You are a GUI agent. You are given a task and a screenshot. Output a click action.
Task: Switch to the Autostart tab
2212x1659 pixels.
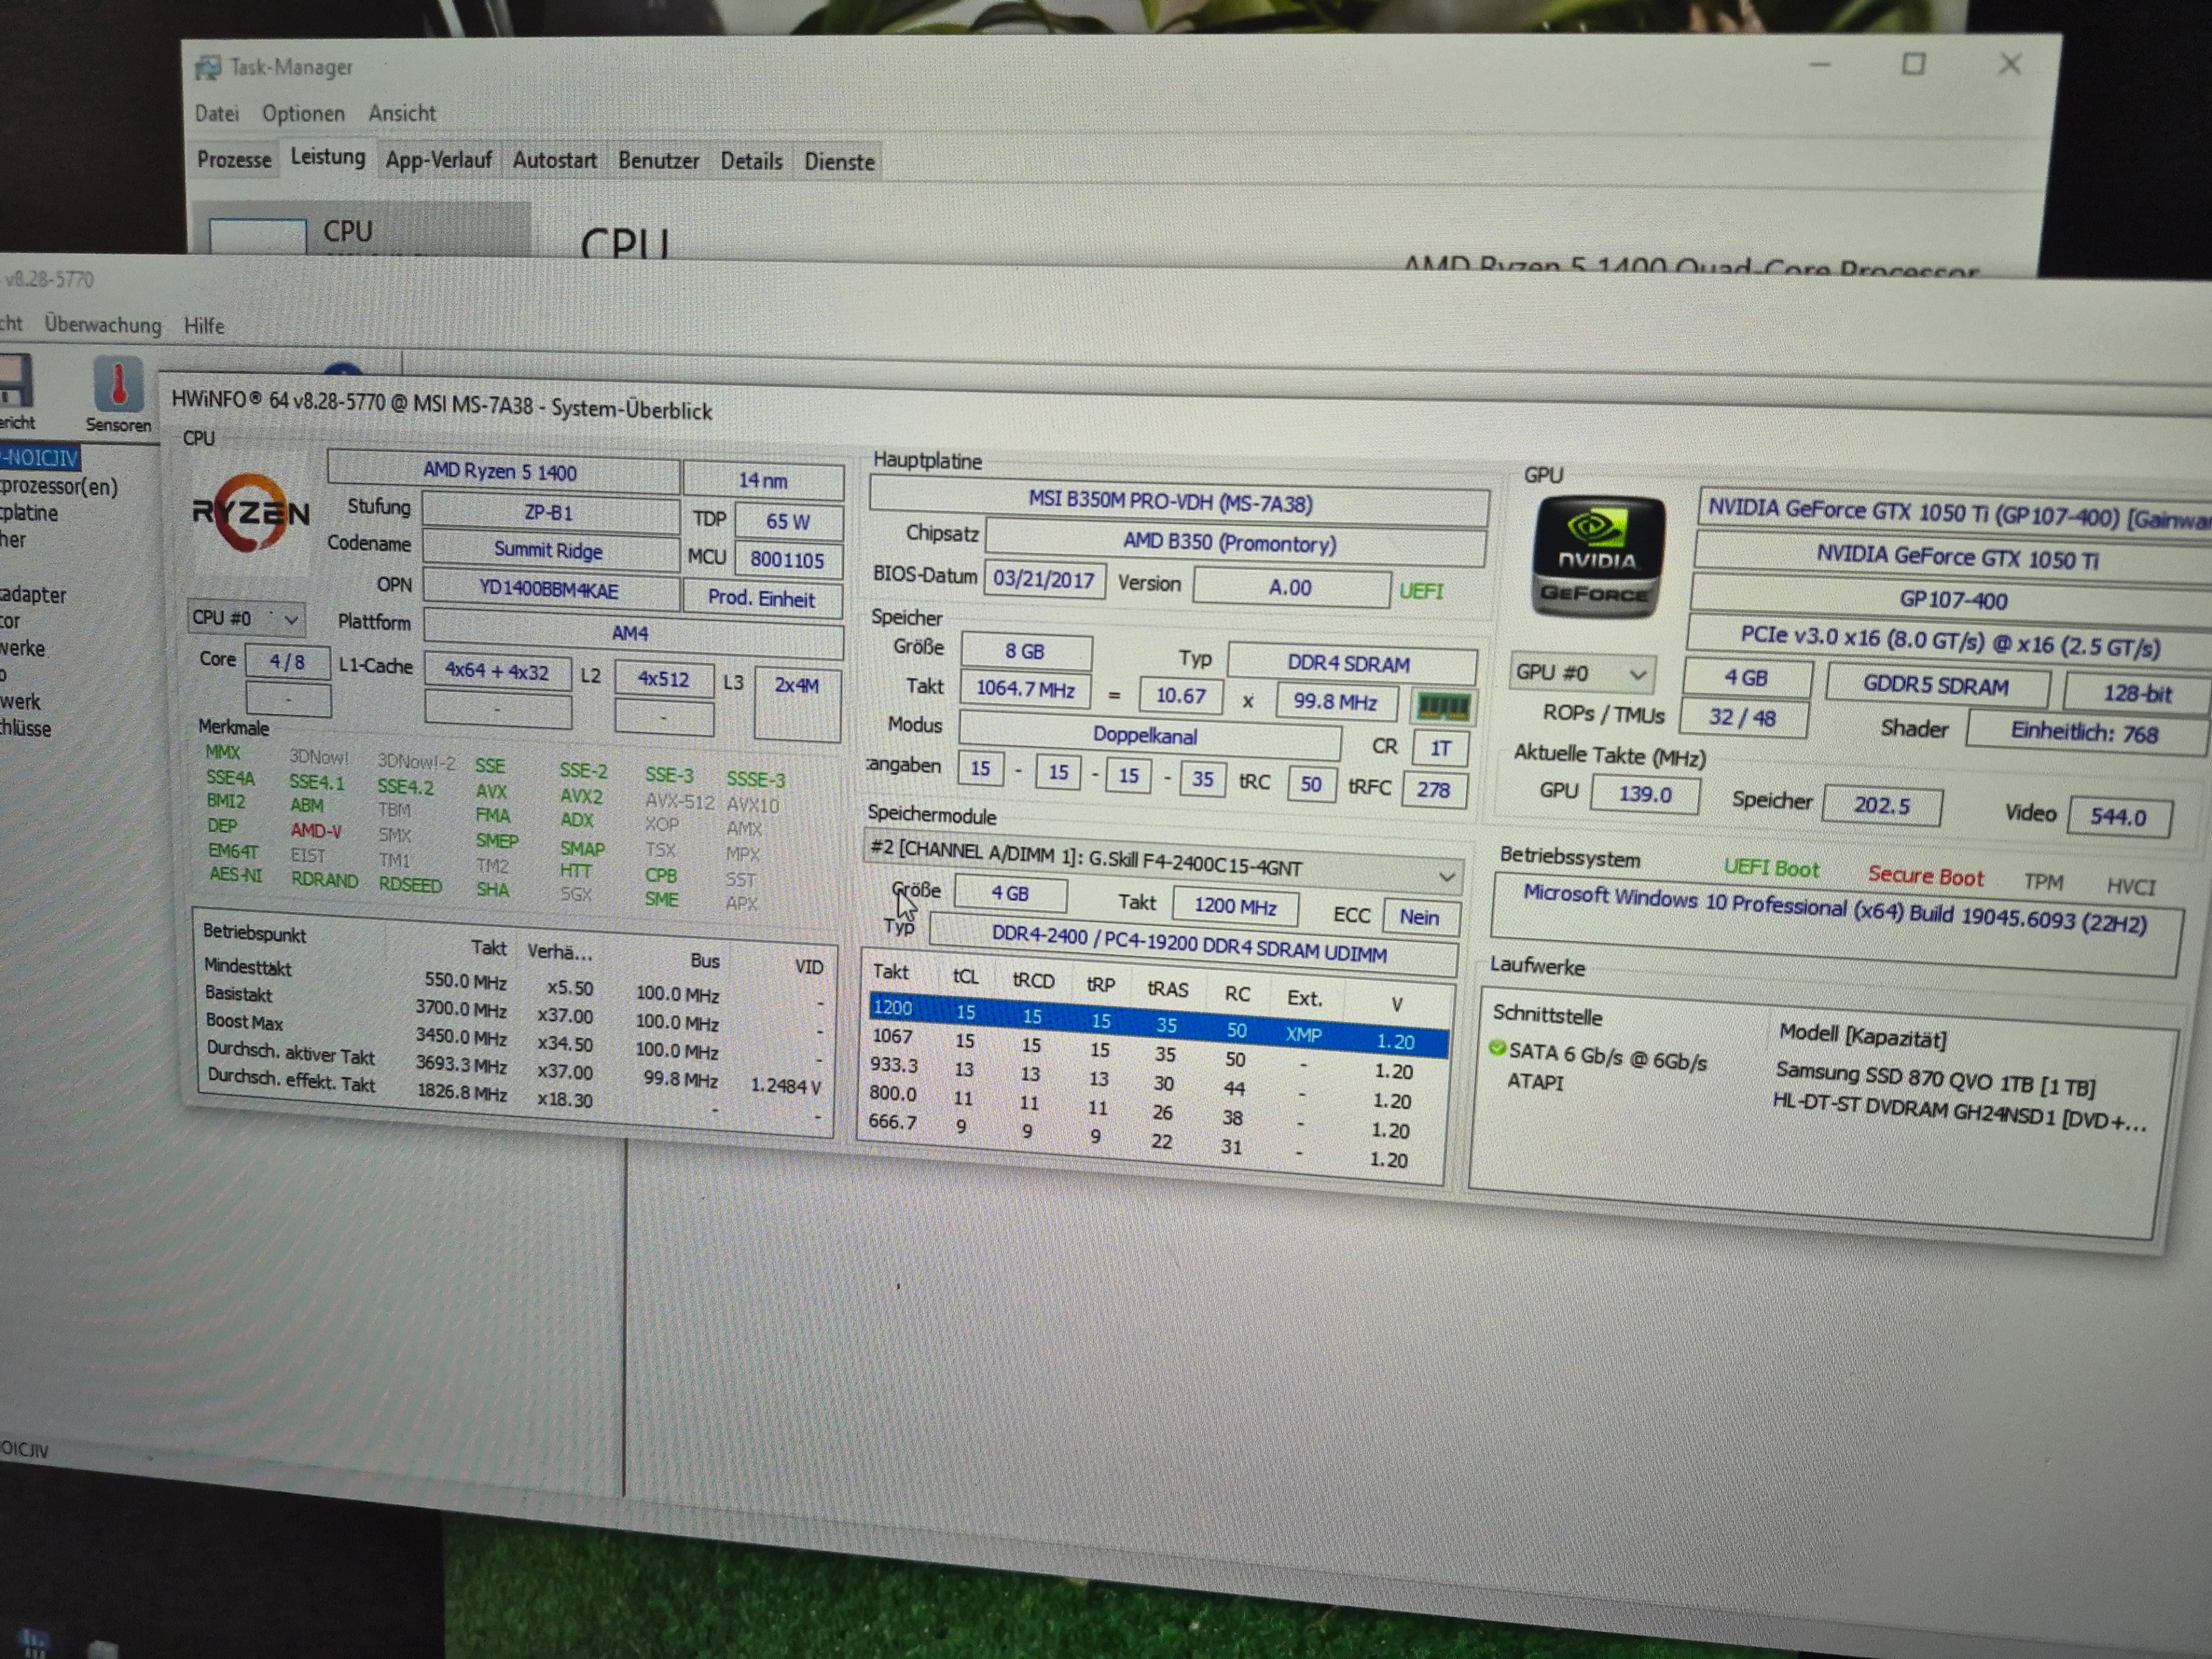[554, 160]
